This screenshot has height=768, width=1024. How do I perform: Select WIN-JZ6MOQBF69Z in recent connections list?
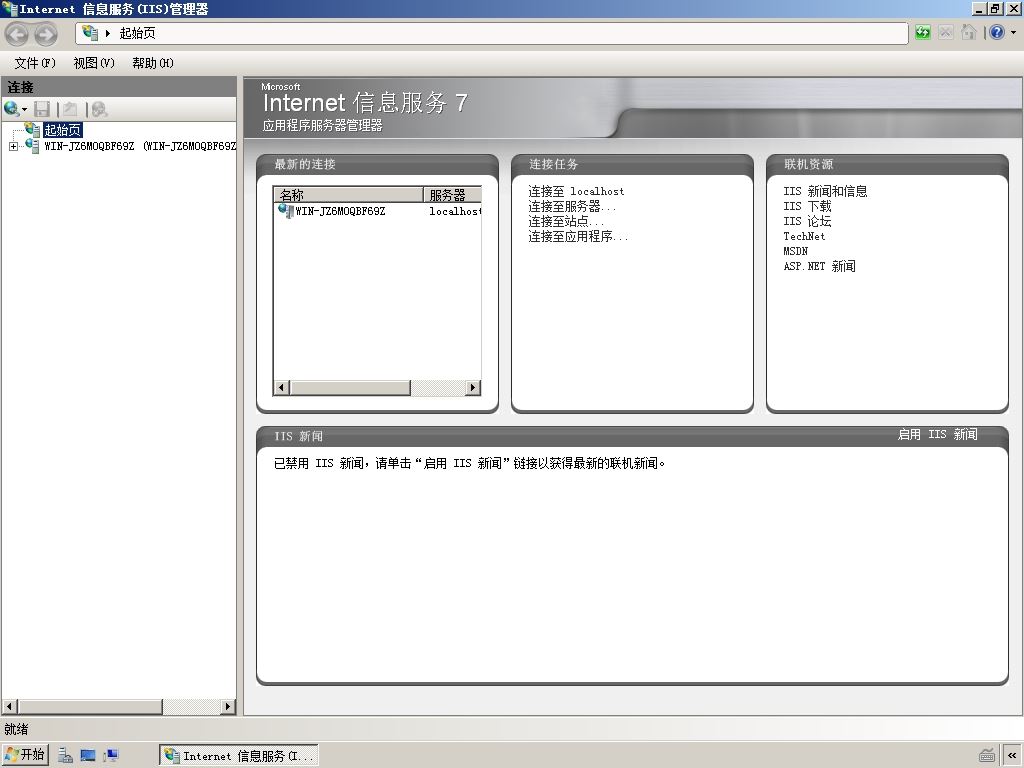(340, 211)
